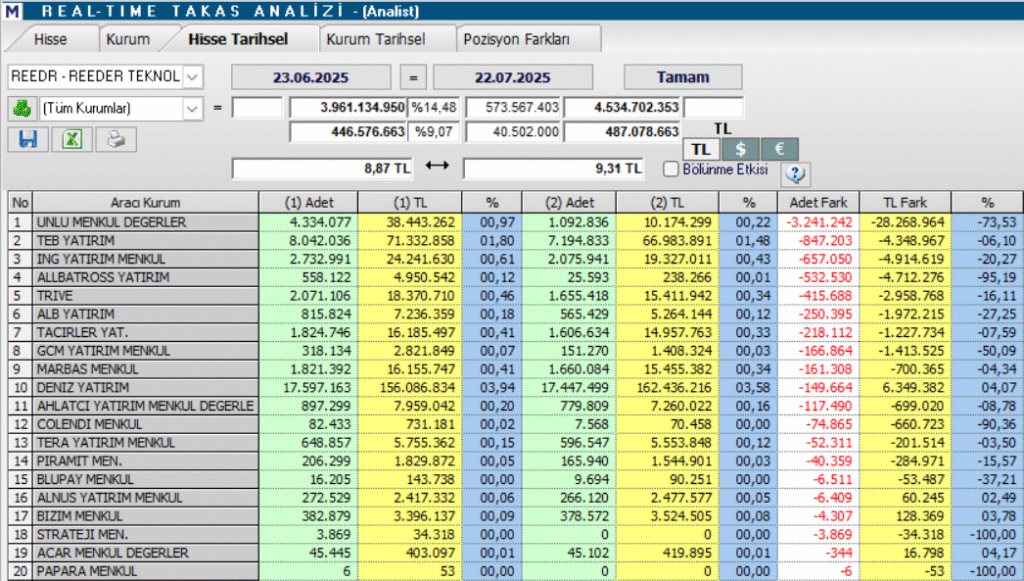This screenshot has height=581, width=1024.
Task: Activate the TL currency toggle
Action: (x=703, y=146)
